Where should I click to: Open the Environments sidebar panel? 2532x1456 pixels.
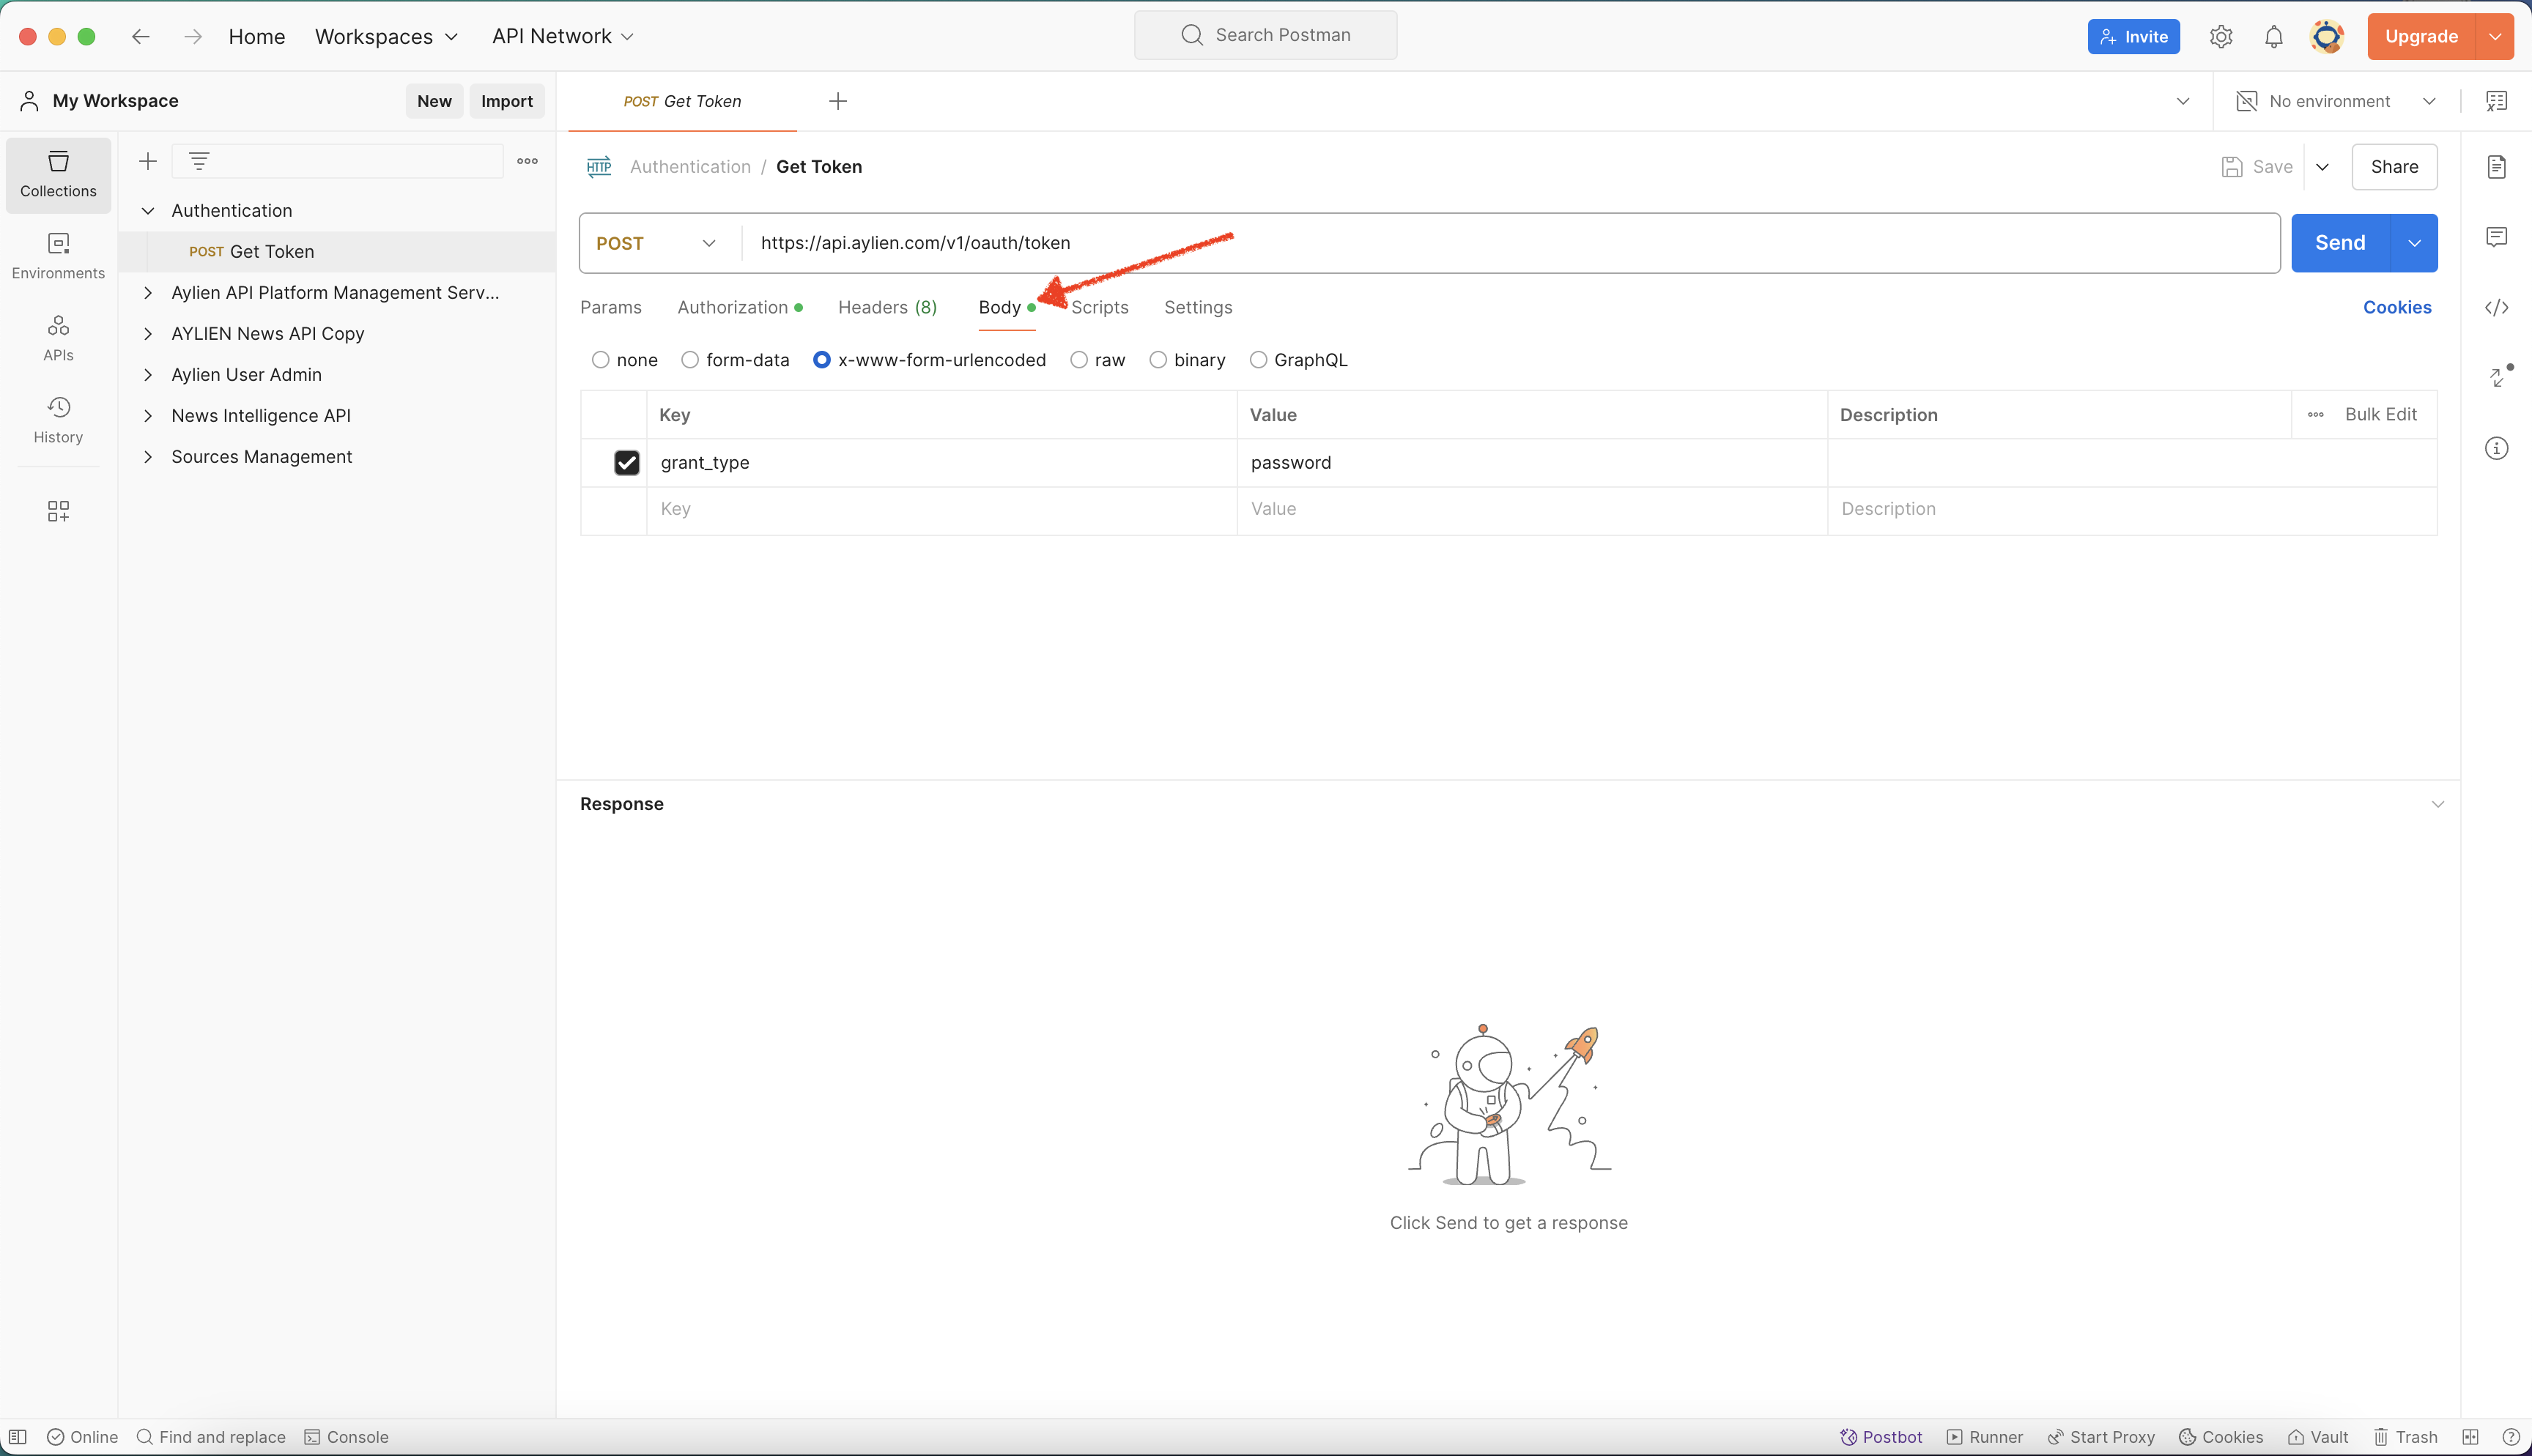coord(58,256)
